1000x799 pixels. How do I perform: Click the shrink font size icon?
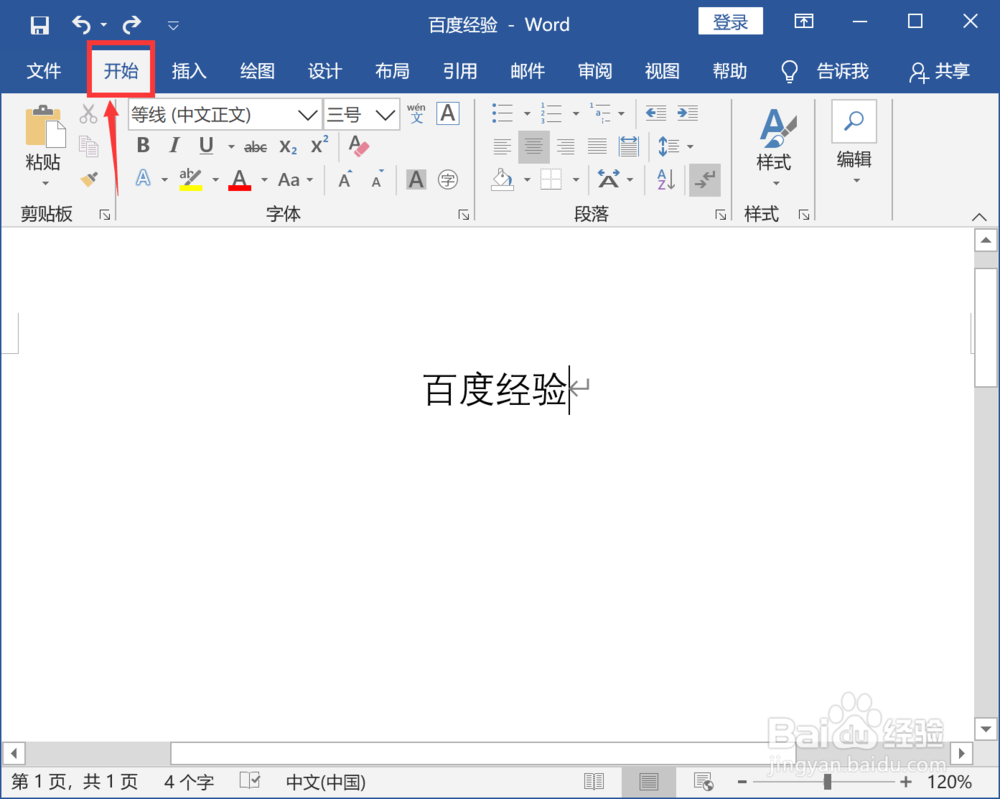(378, 179)
